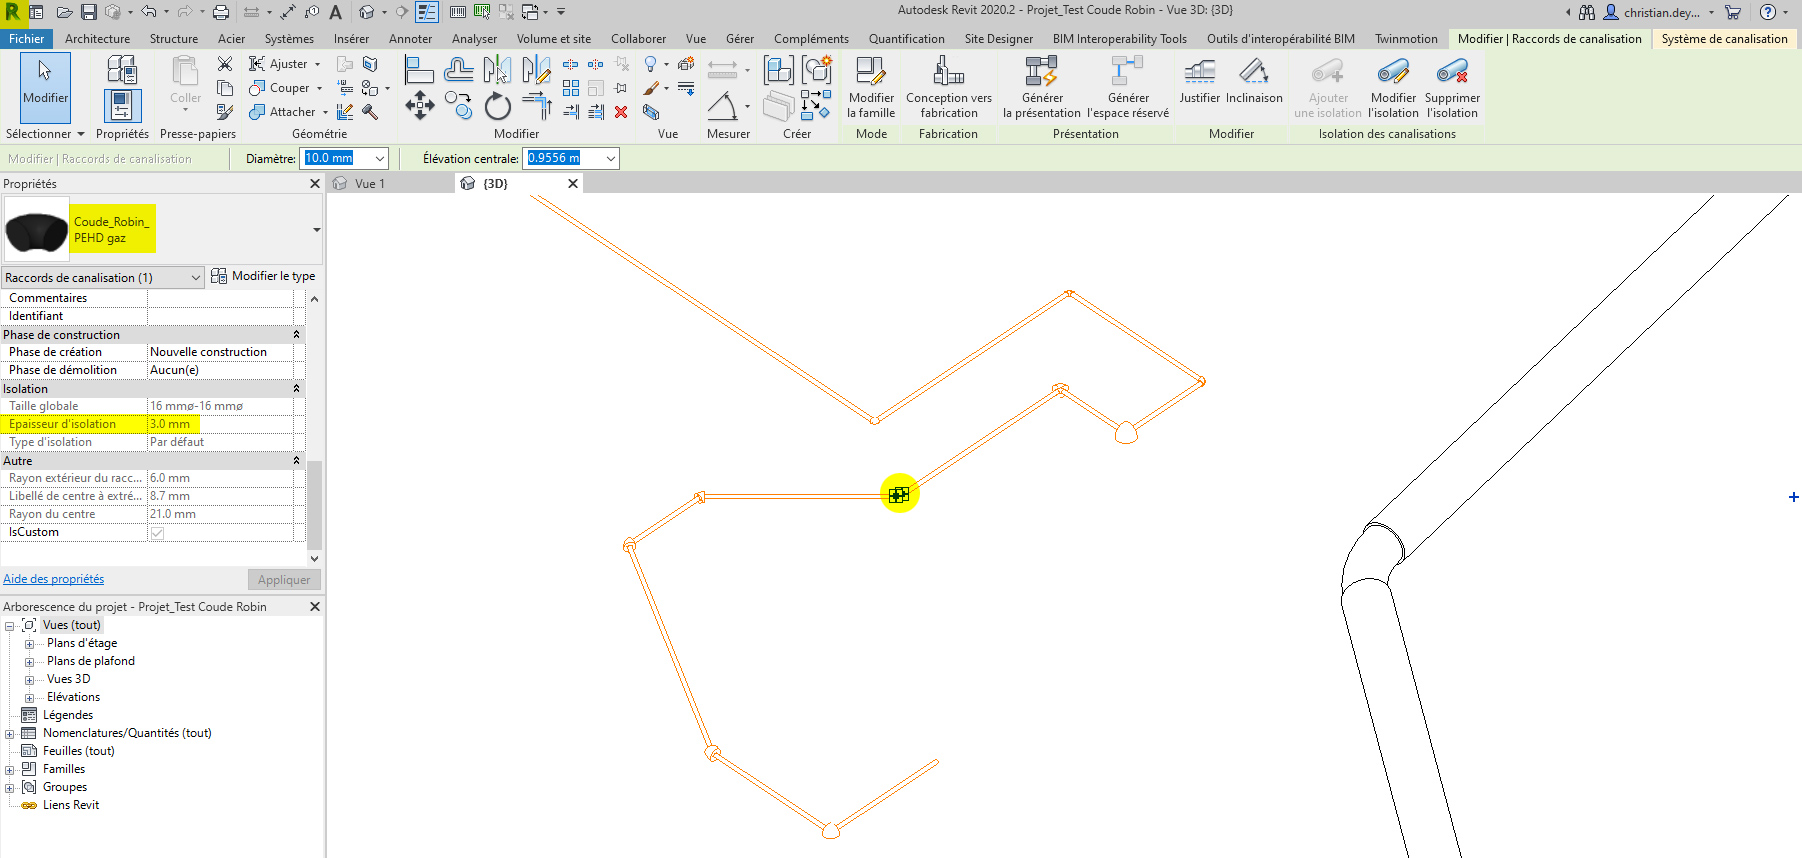Screen dimensions: 1802x858
Task: Open the Diamètre dropdown
Action: (x=380, y=158)
